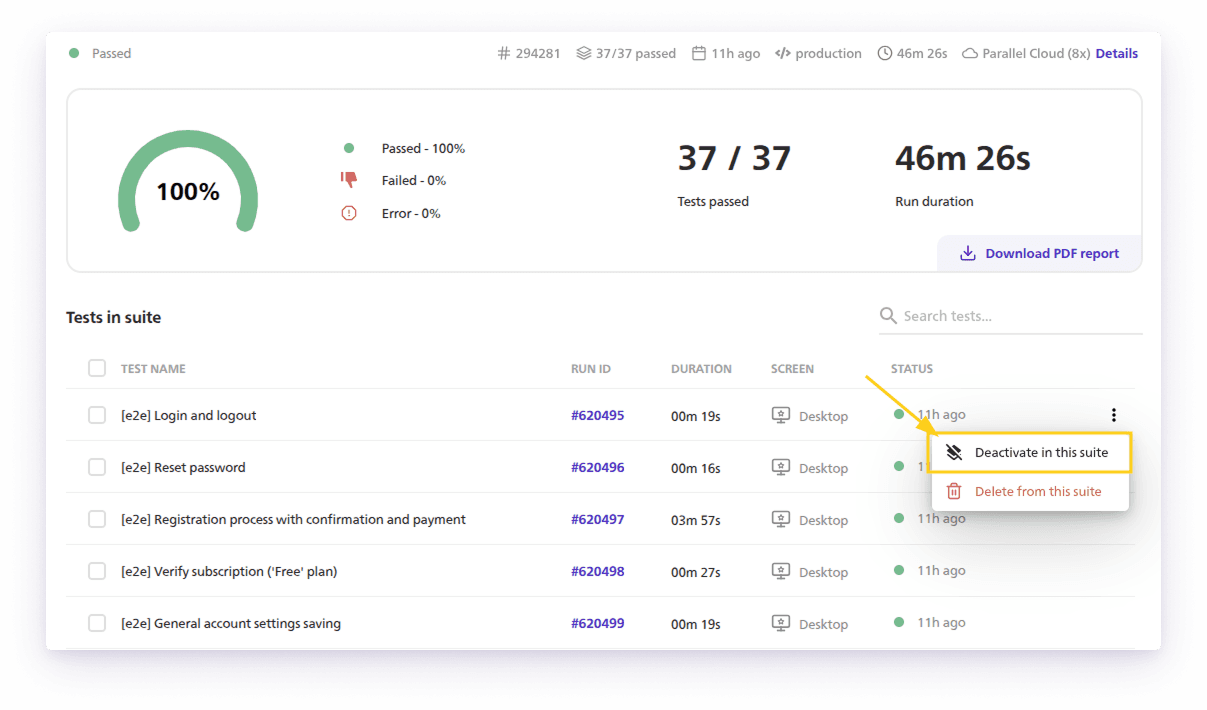The height and width of the screenshot is (710, 1207).
Task: Click the cloud icon beside Parallel Cloud
Action: pos(969,54)
